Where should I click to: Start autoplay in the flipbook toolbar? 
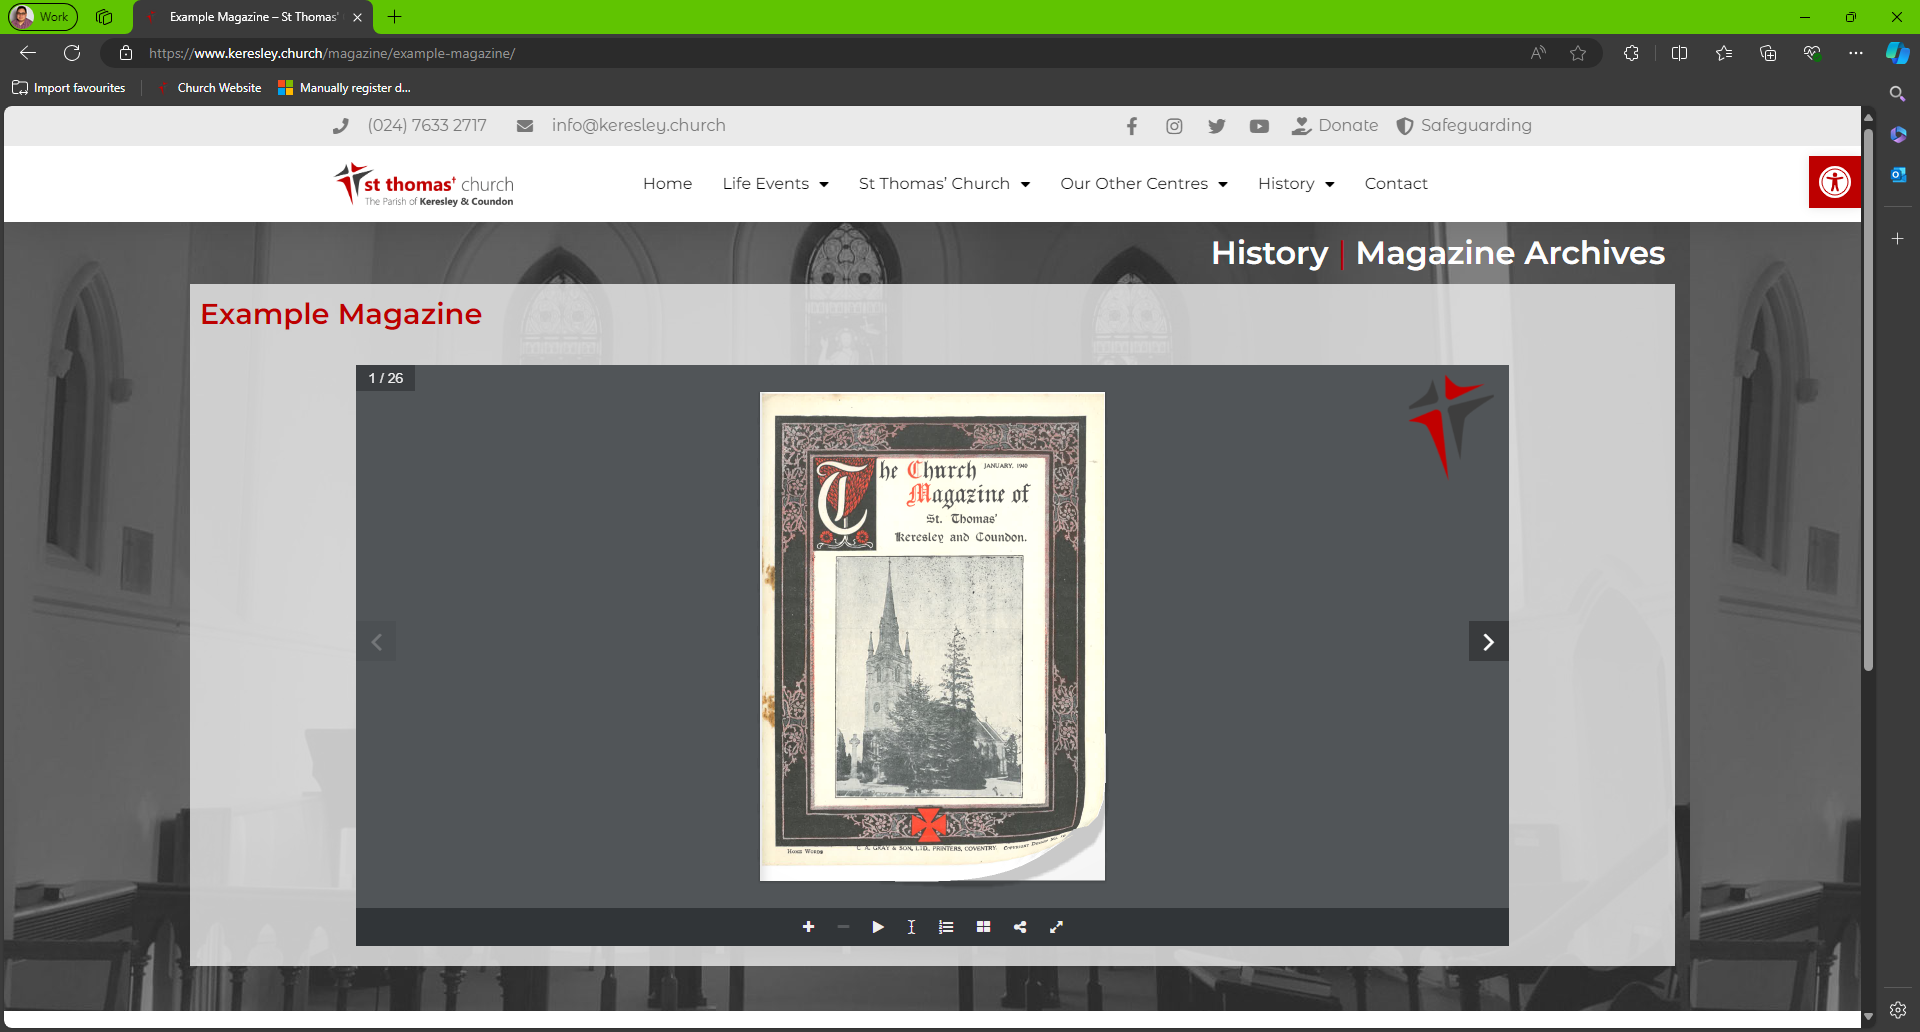[x=878, y=927]
